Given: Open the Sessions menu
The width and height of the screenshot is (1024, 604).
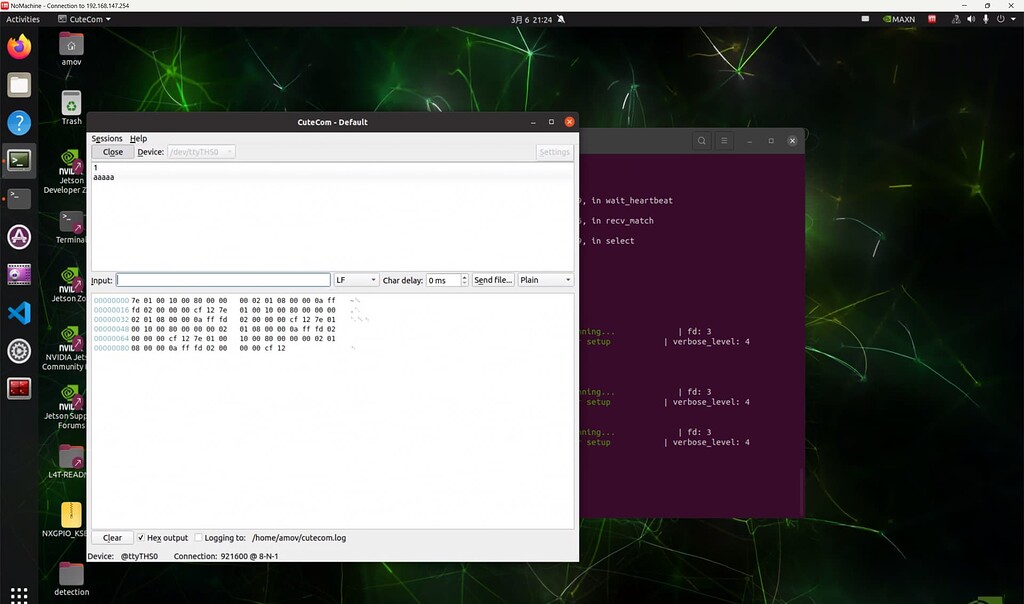Looking at the screenshot, I should click(106, 138).
